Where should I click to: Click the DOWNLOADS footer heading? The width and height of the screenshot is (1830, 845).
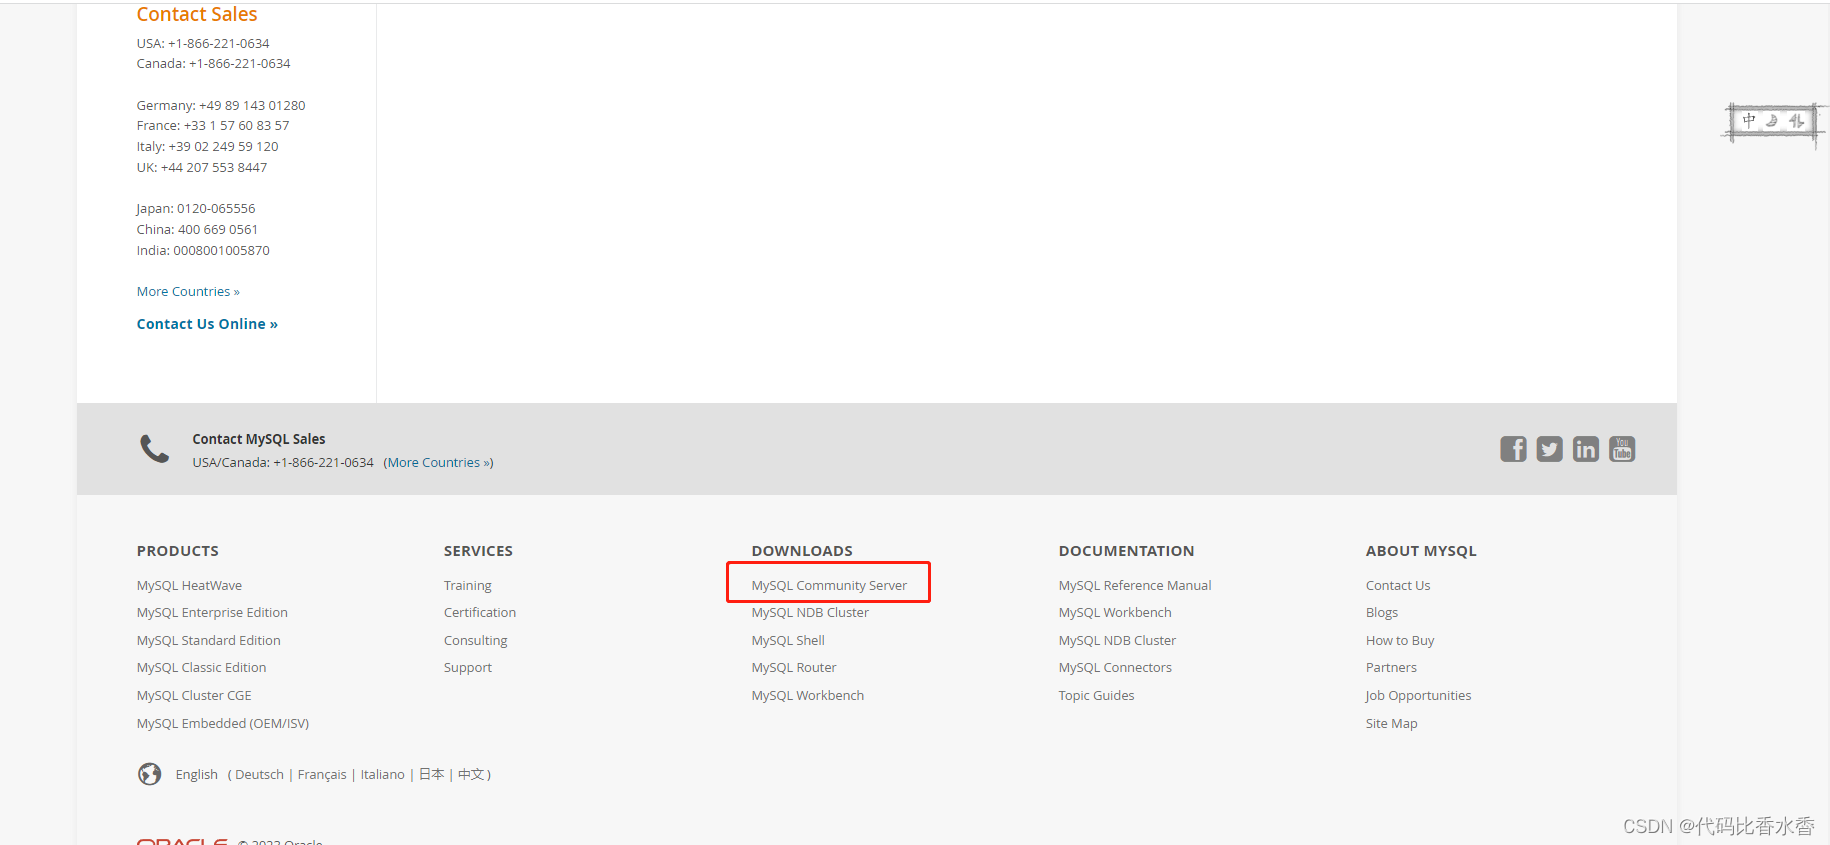coord(802,551)
